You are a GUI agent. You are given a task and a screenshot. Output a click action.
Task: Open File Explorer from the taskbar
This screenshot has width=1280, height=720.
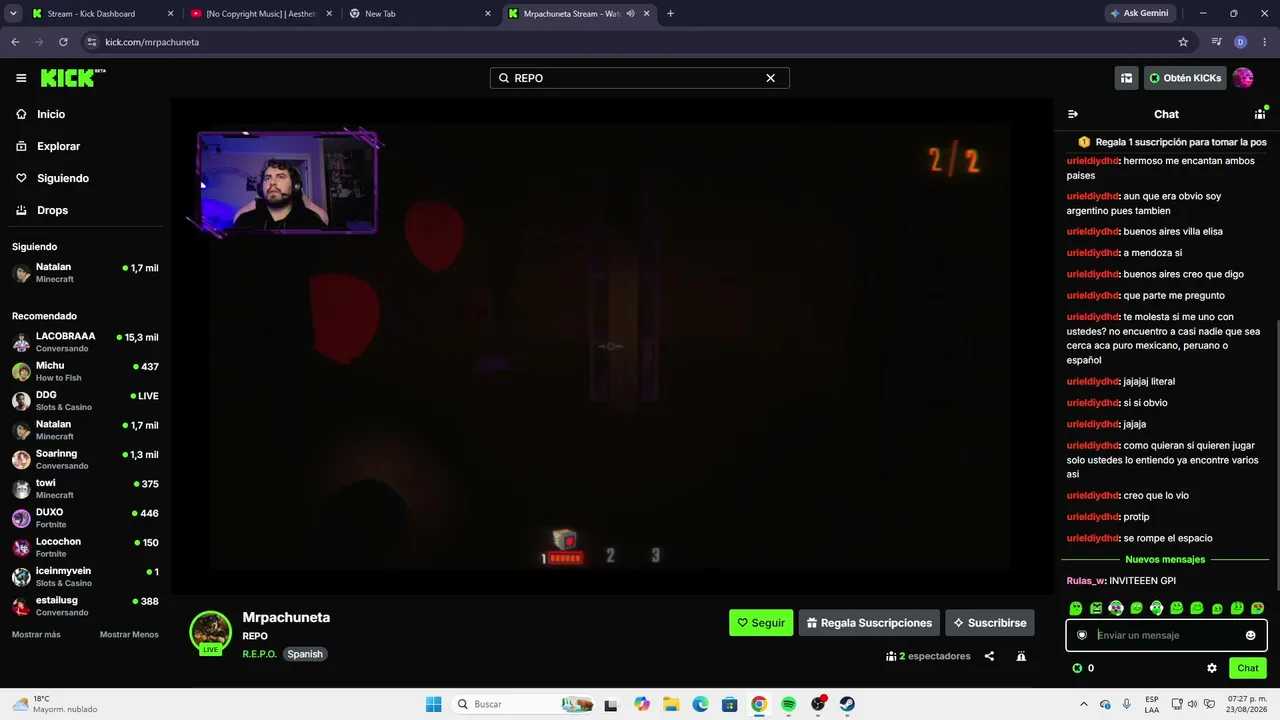tap(671, 704)
